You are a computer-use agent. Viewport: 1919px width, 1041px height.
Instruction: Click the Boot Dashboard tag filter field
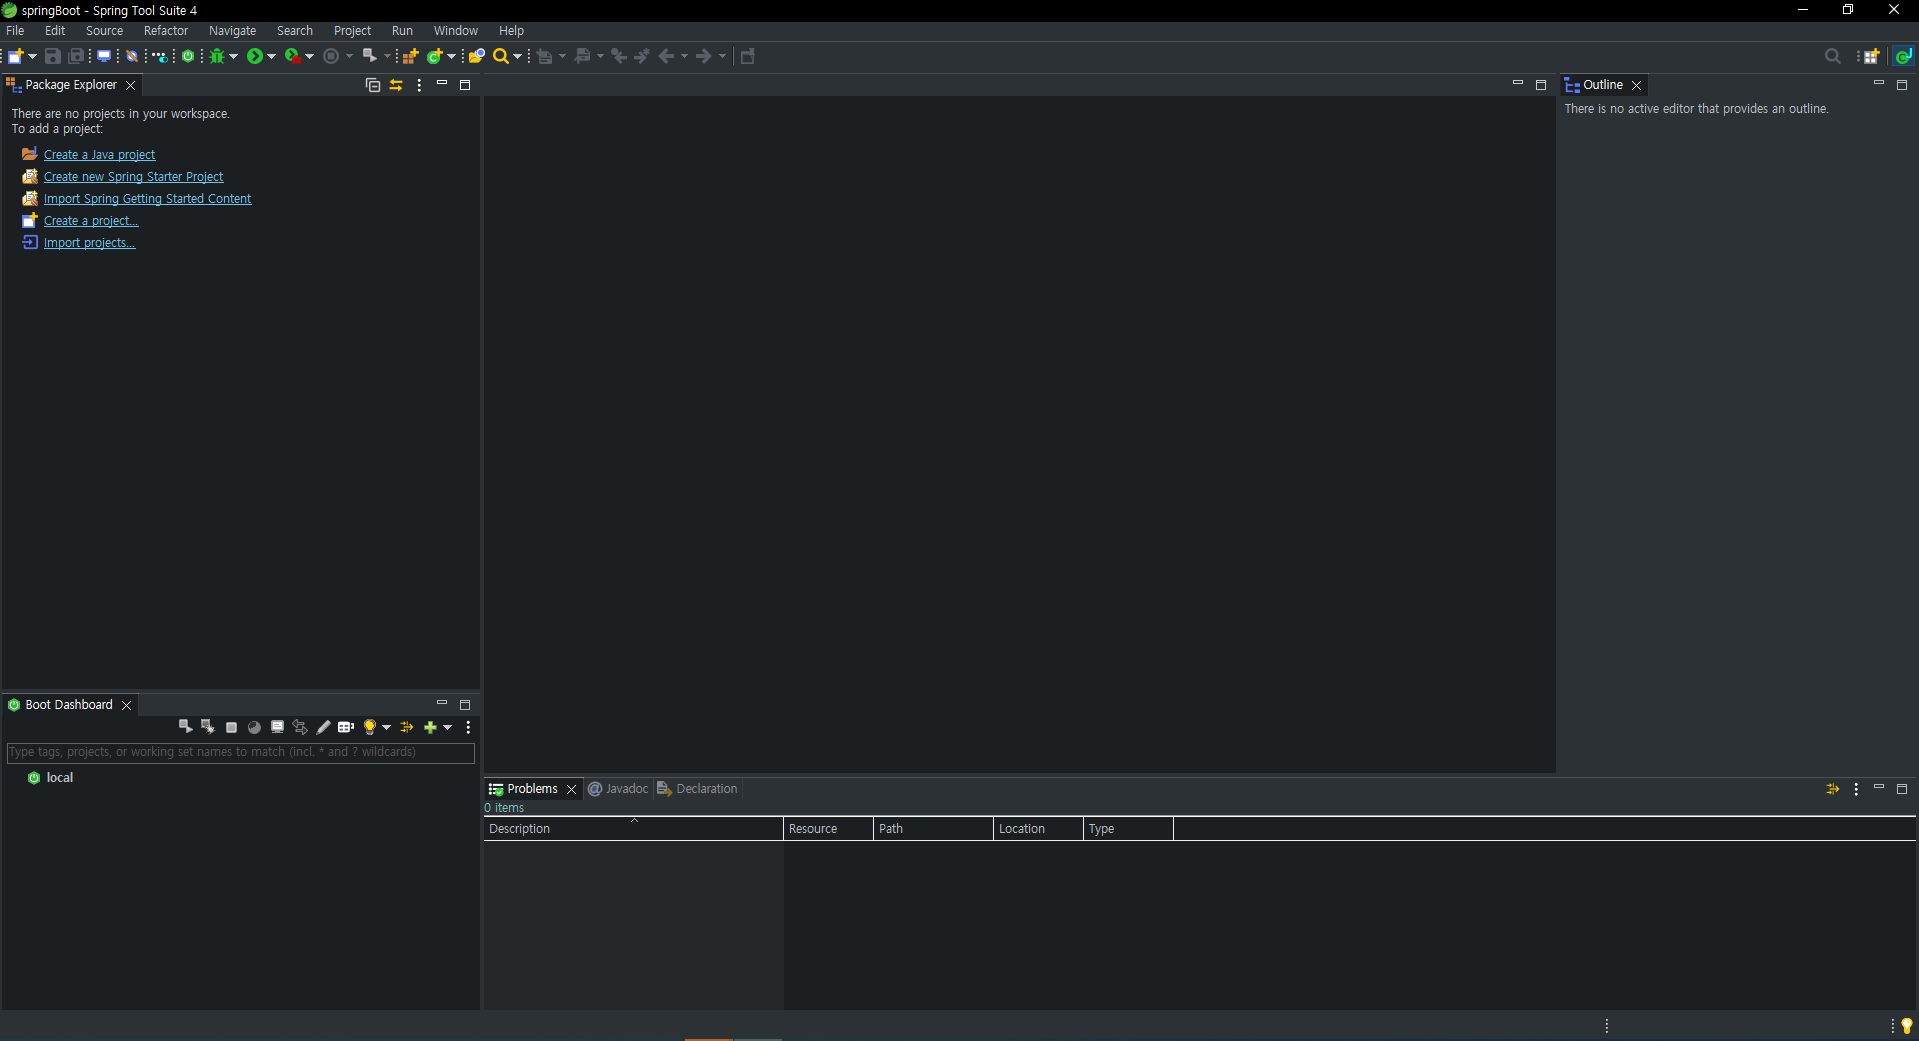tap(241, 752)
